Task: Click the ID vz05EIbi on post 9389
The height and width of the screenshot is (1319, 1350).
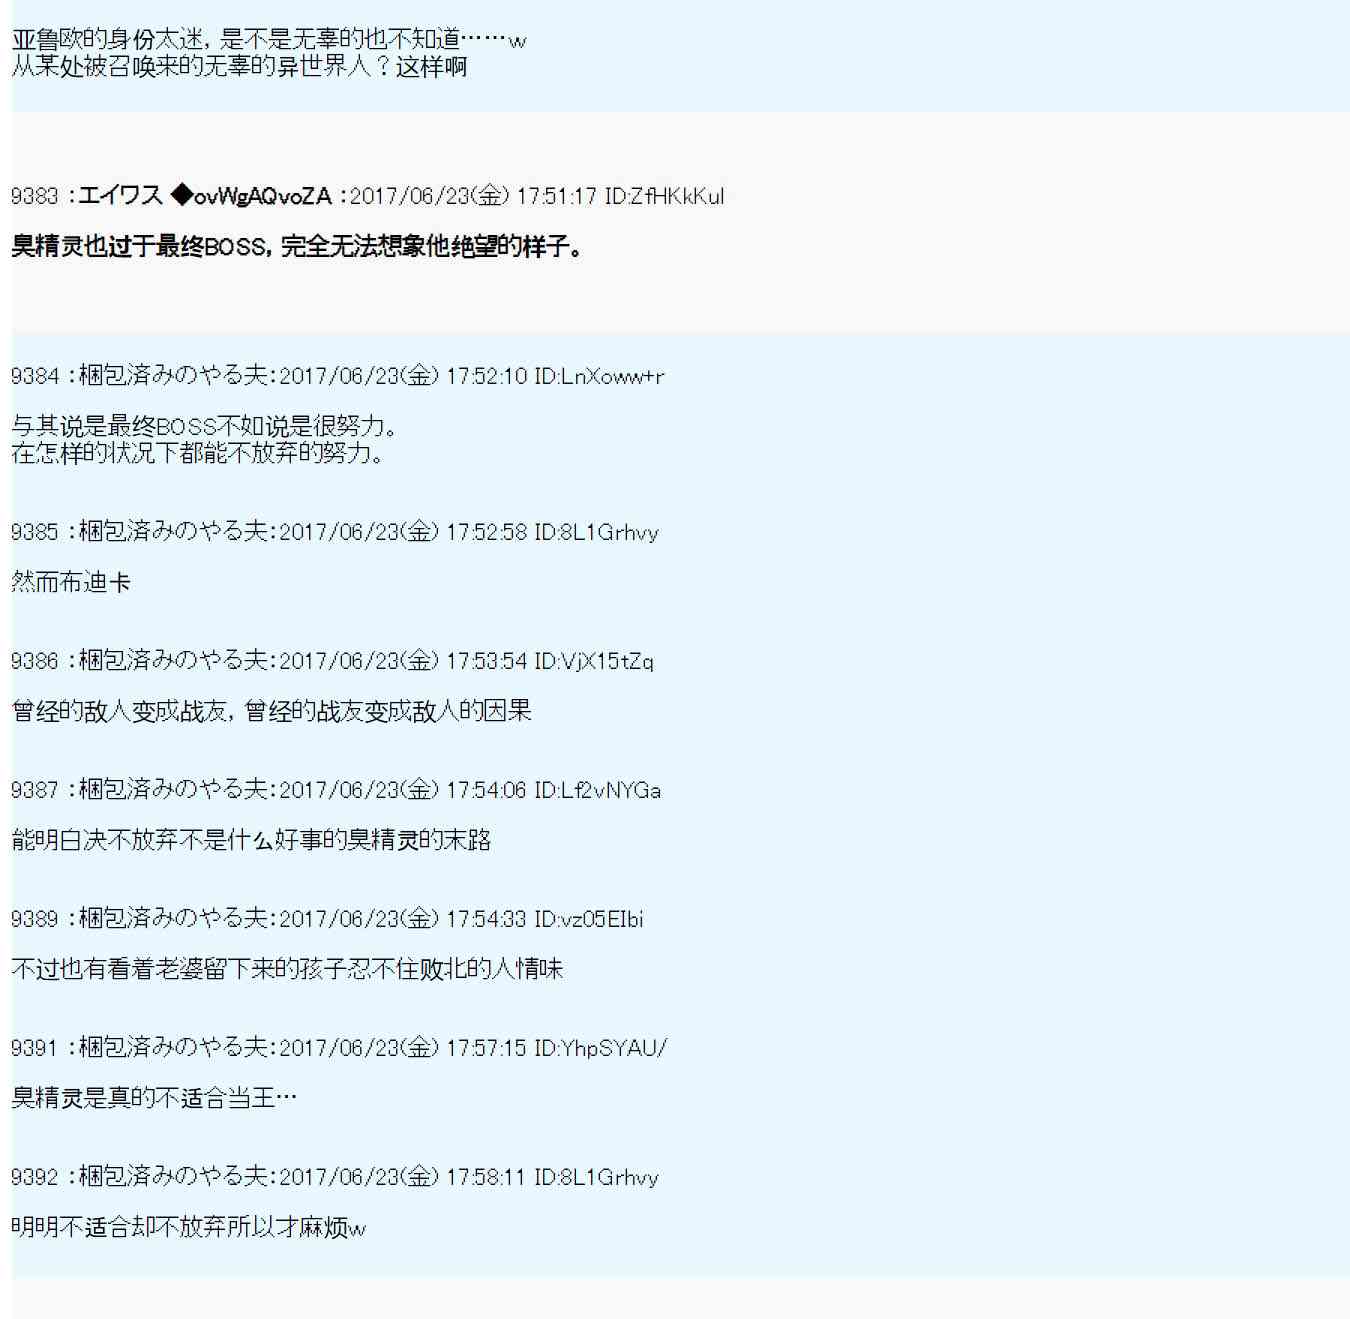Action: 588,919
